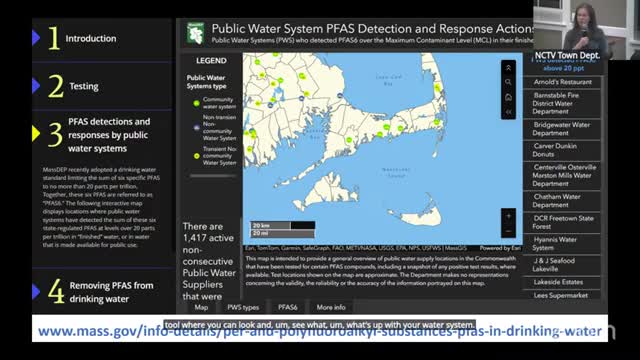Click the green Community water system legend dot

point(196,103)
